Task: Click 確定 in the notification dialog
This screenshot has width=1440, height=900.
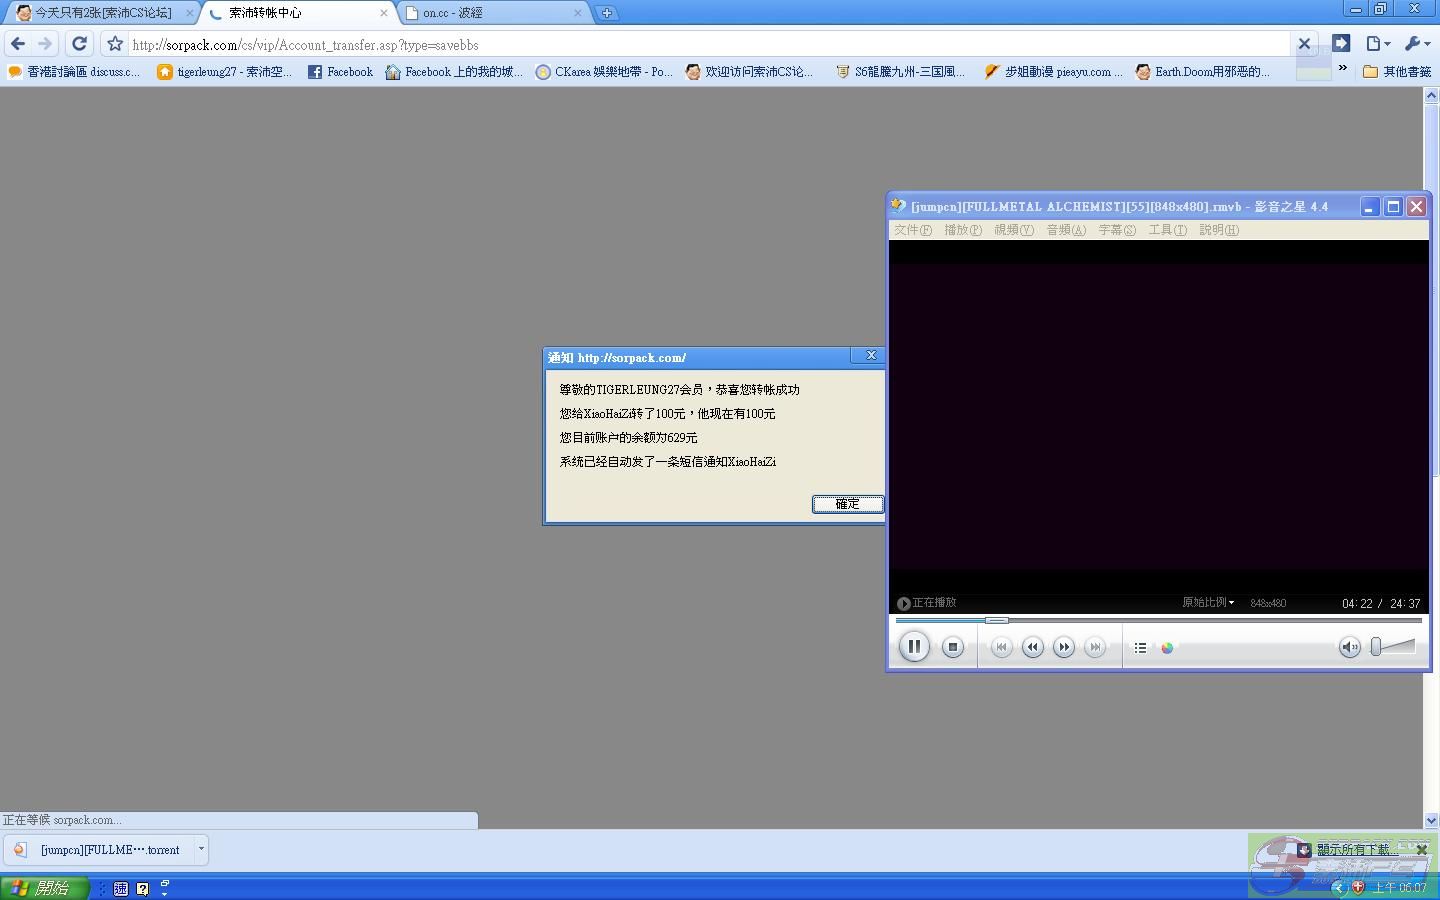Action: click(x=847, y=504)
